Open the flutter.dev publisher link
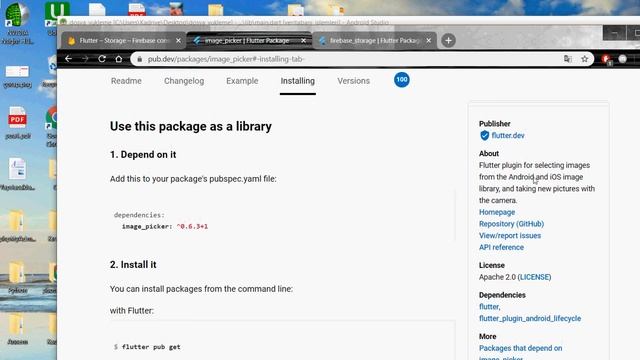Screen dimensions: 640x360 pyautogui.click(x=508, y=136)
